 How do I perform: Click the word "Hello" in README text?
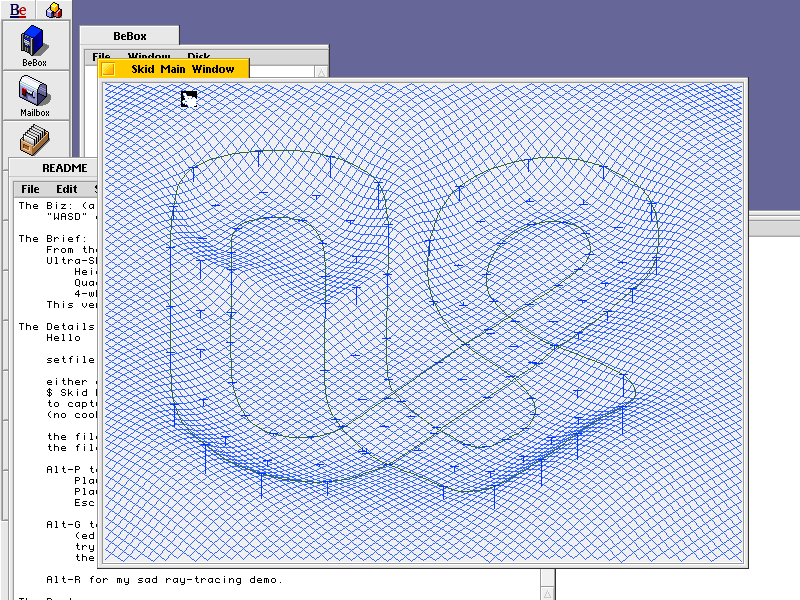(63, 338)
